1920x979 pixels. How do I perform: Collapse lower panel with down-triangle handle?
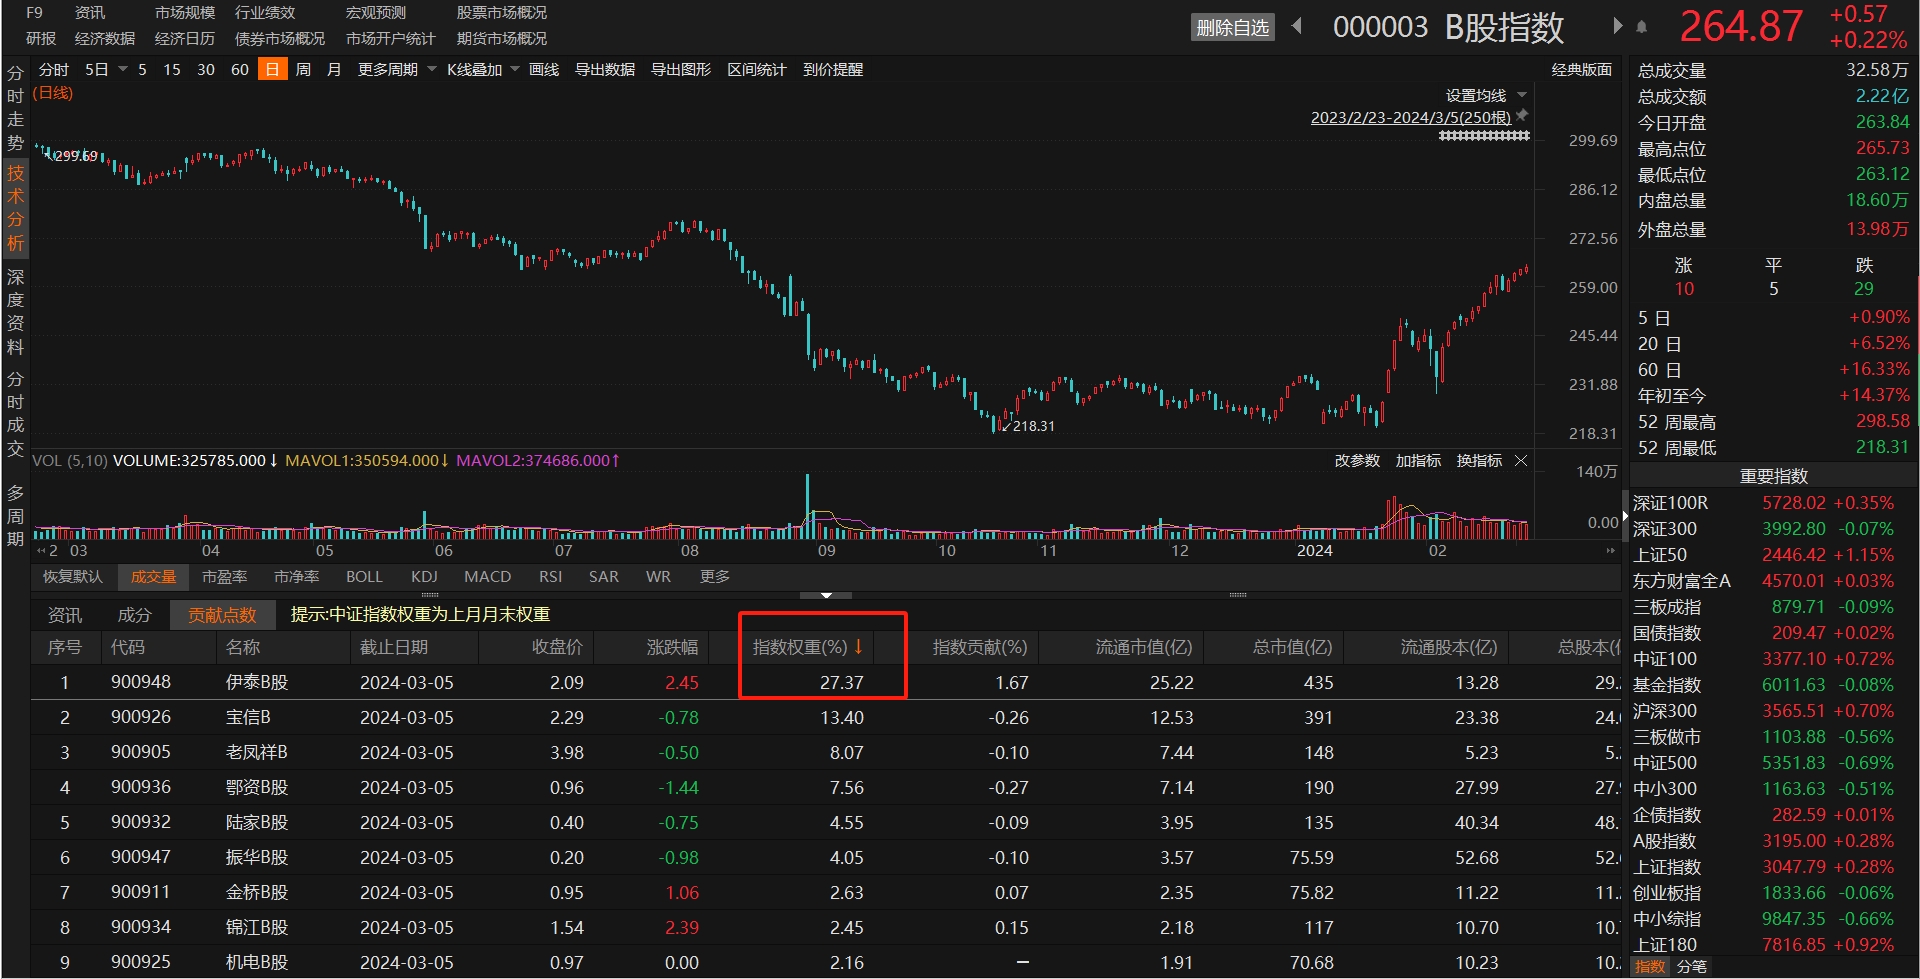tap(826, 595)
